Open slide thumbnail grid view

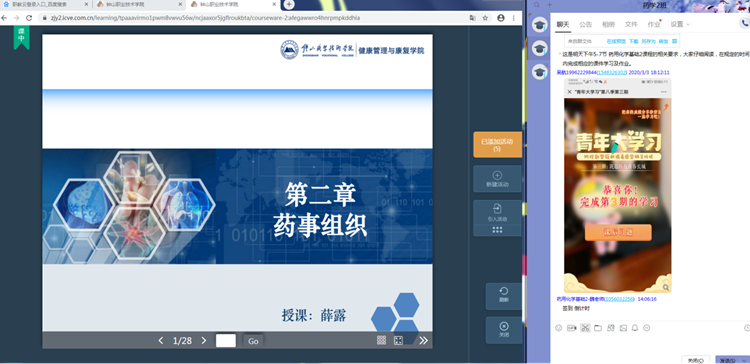381,340
